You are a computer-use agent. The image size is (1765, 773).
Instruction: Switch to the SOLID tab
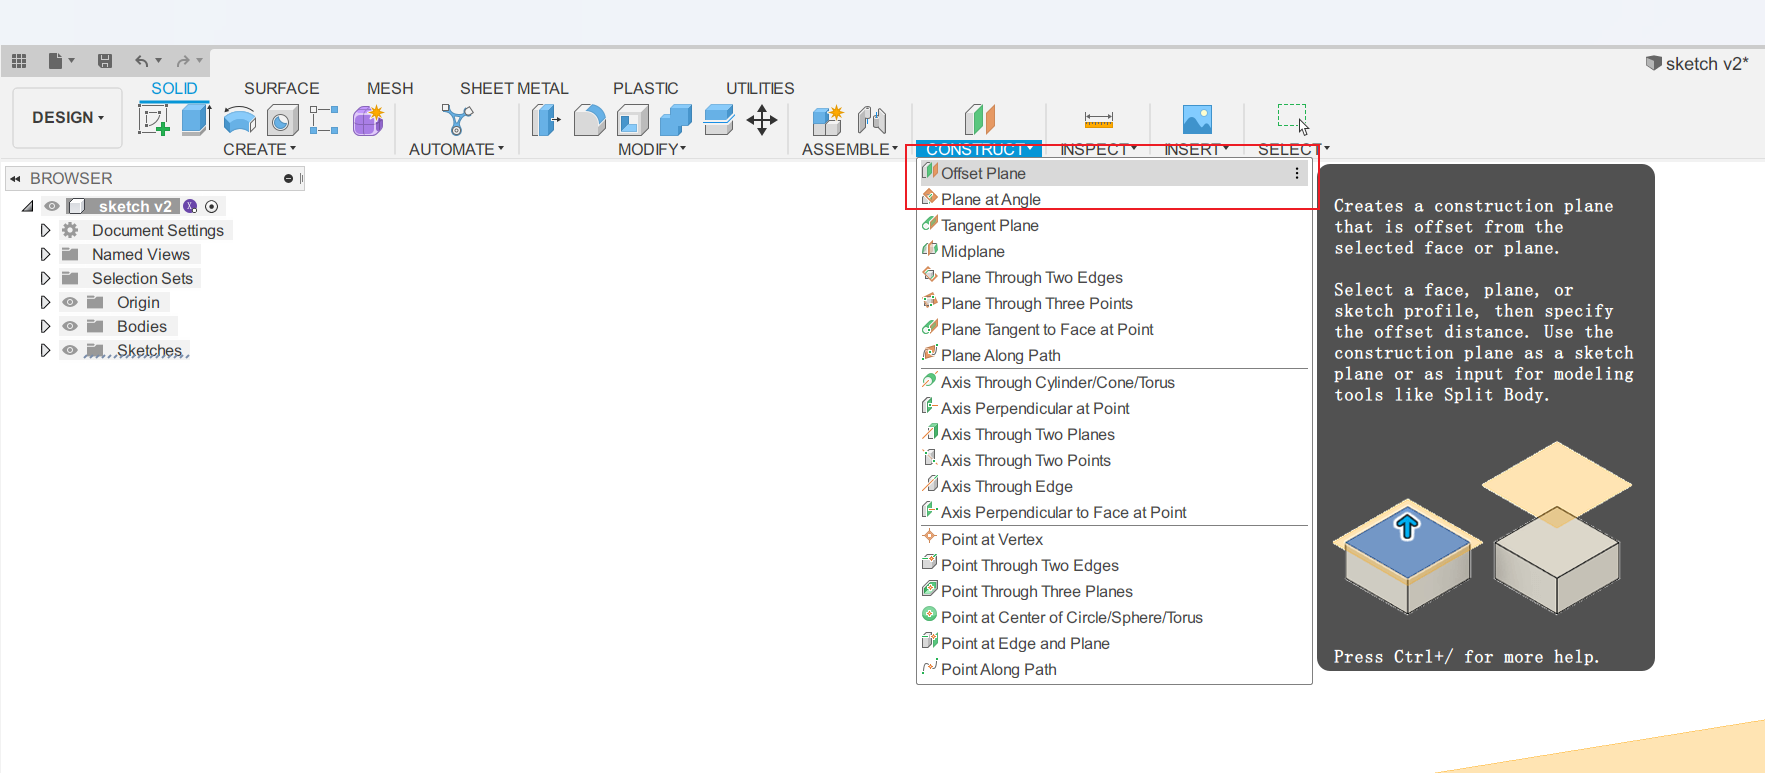[174, 88]
